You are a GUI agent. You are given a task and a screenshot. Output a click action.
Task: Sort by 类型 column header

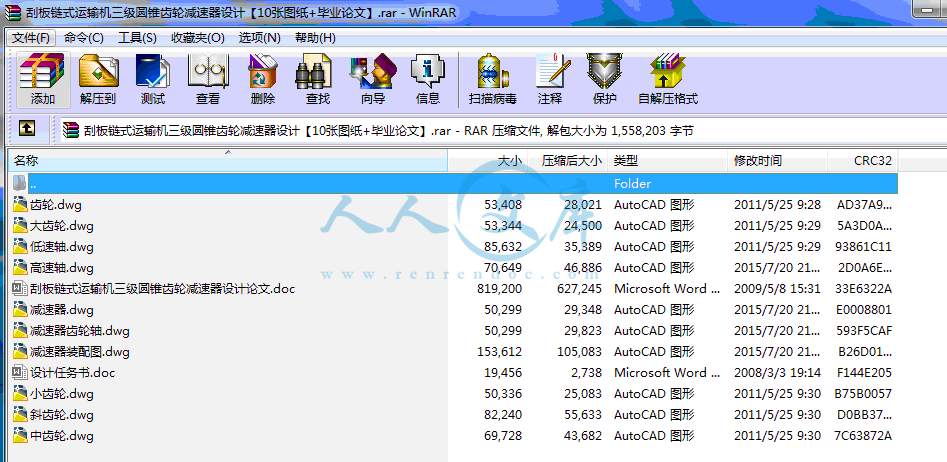(667, 161)
